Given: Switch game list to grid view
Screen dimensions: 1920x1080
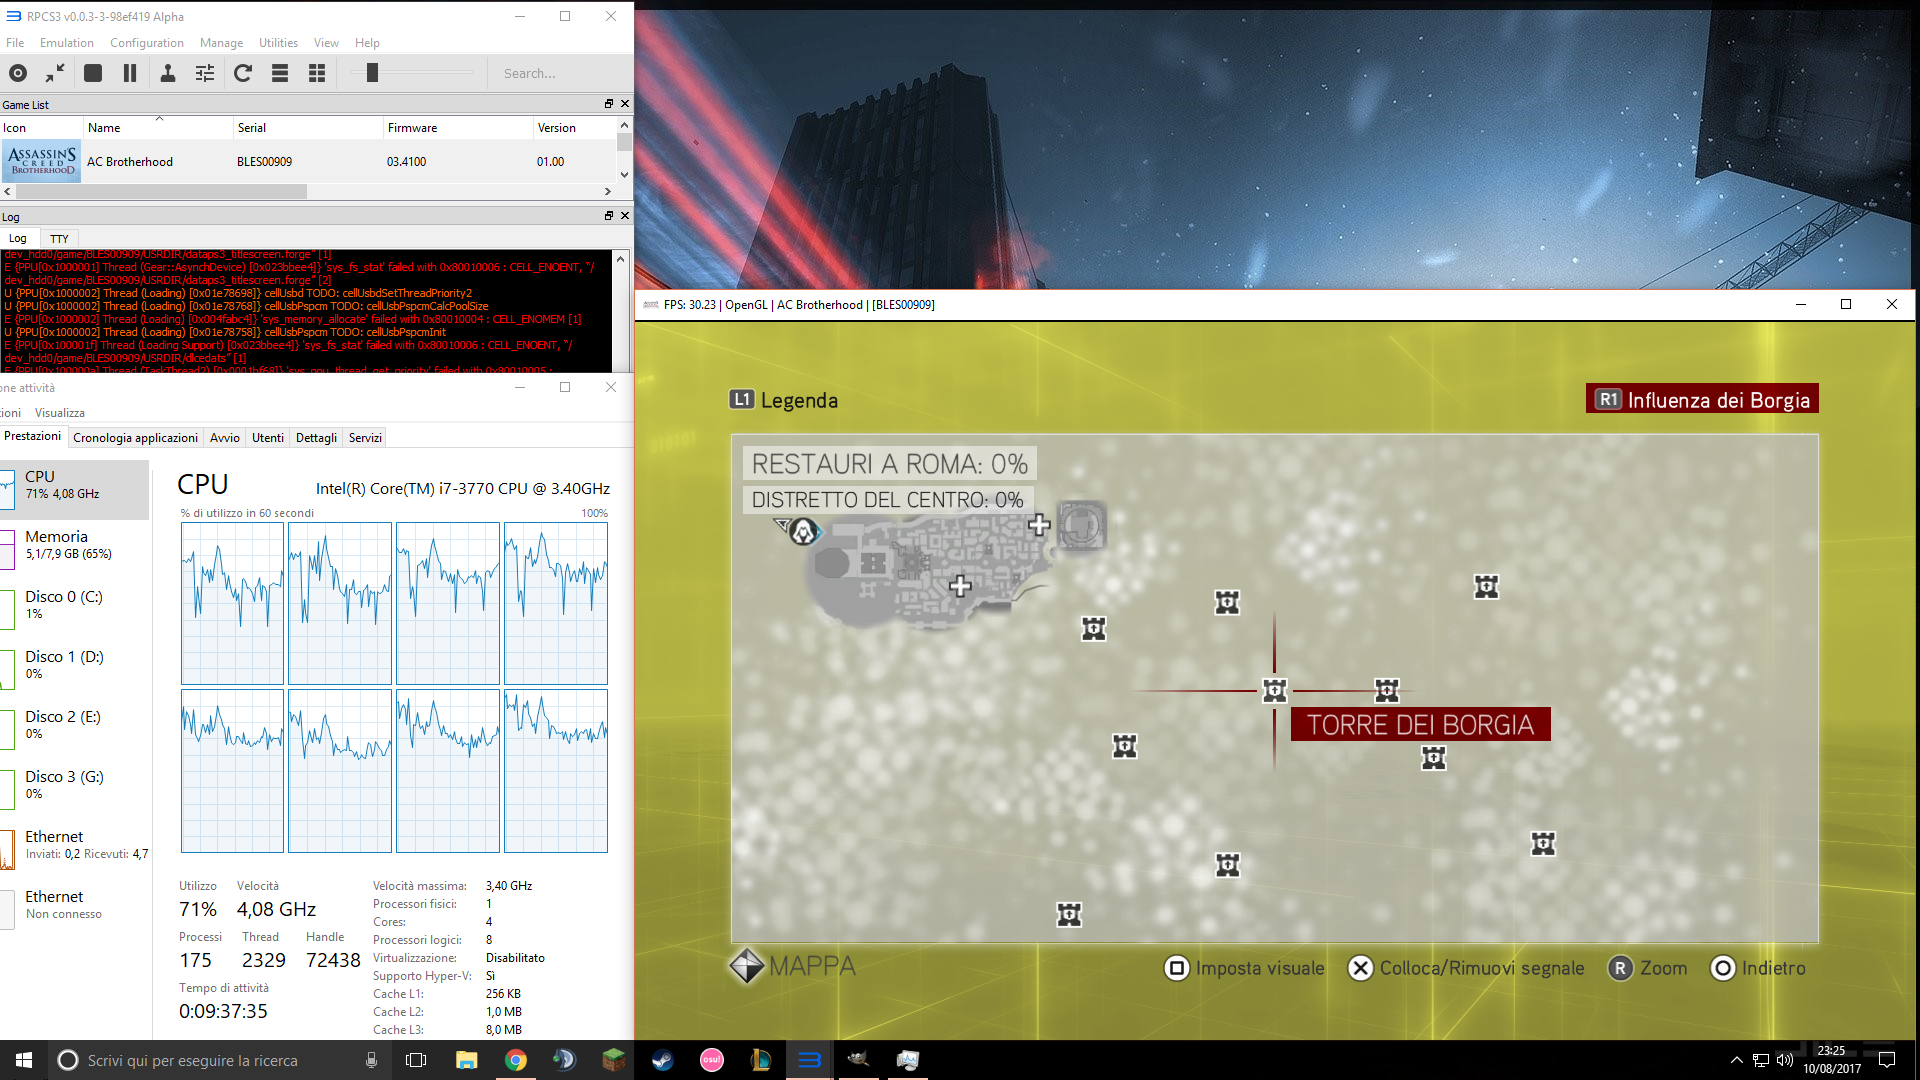Looking at the screenshot, I should [x=317, y=73].
